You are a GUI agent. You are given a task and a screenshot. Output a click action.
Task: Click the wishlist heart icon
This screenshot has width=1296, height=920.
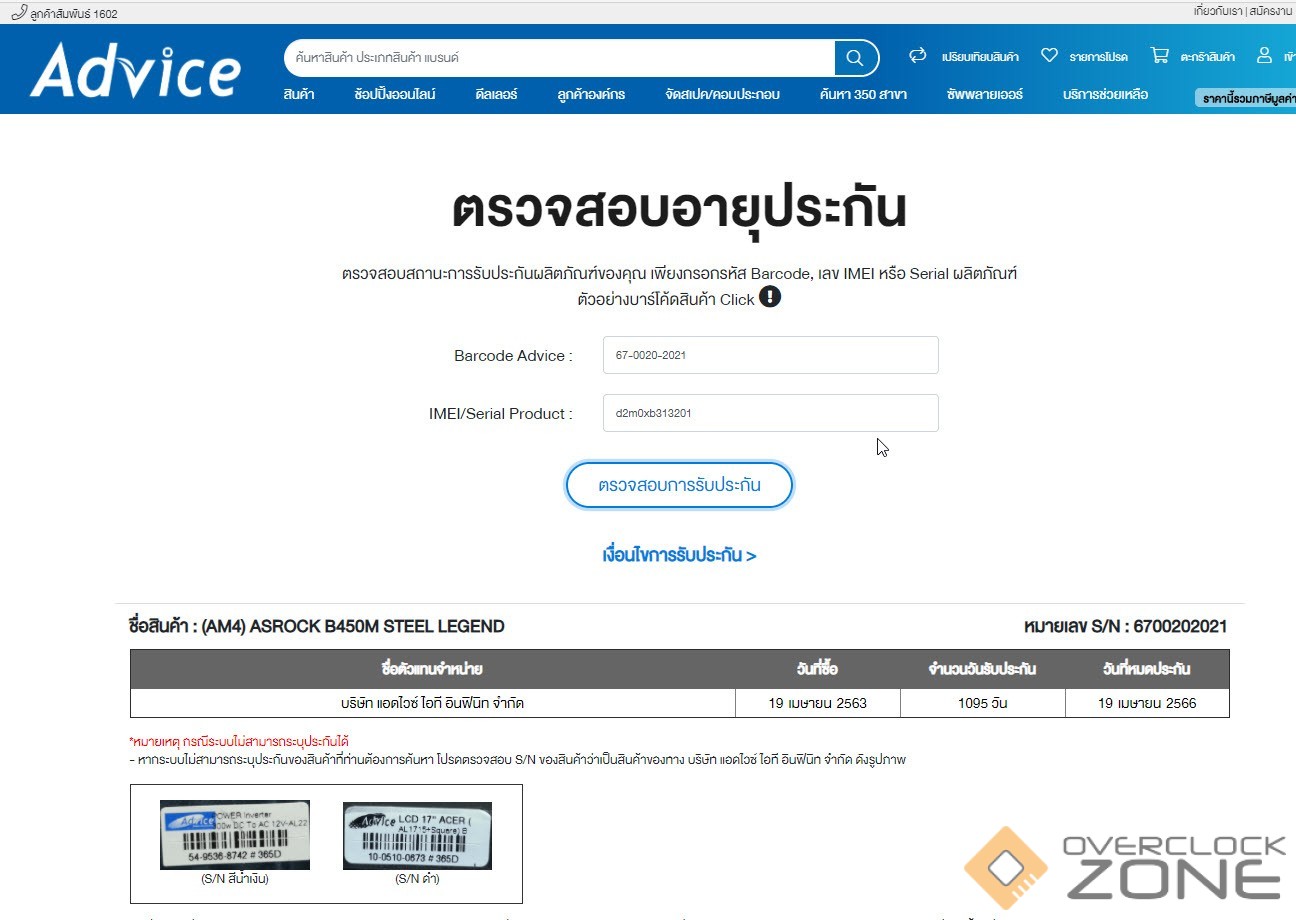(1049, 56)
